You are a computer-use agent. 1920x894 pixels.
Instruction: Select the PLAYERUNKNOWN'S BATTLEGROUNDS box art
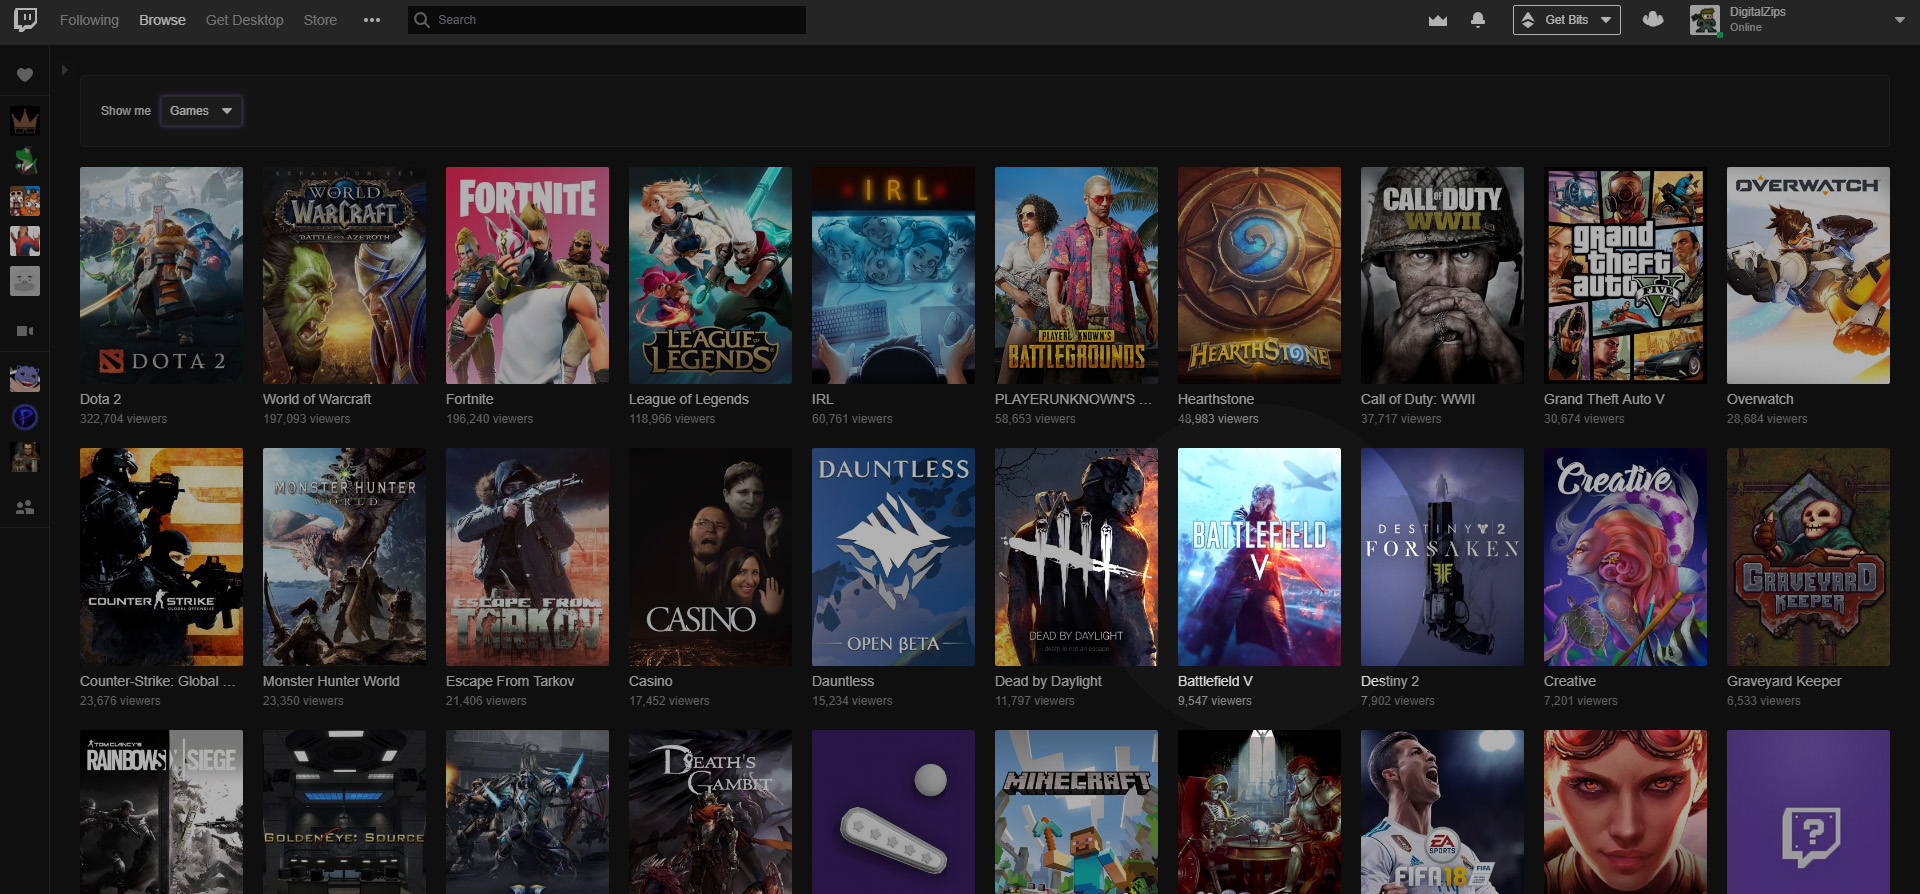coord(1076,275)
